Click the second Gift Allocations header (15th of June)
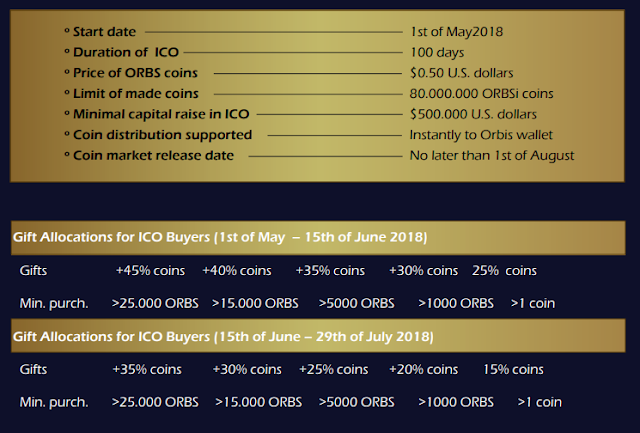 click(x=318, y=336)
